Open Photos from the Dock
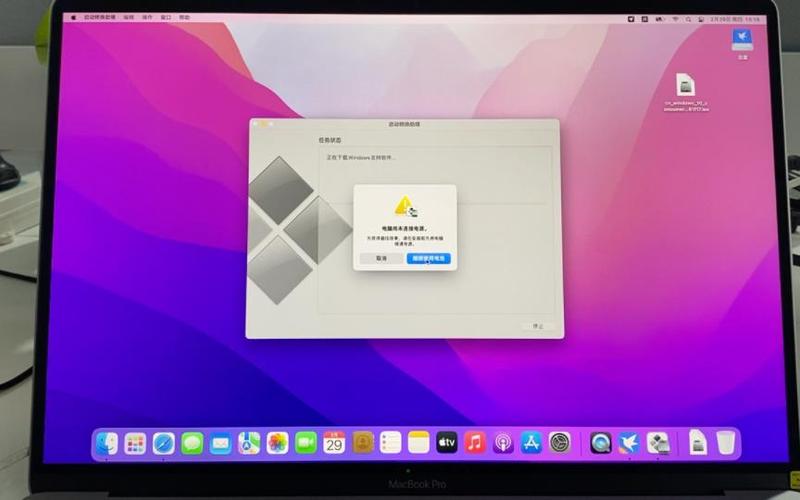The width and height of the screenshot is (800, 500). [278, 443]
